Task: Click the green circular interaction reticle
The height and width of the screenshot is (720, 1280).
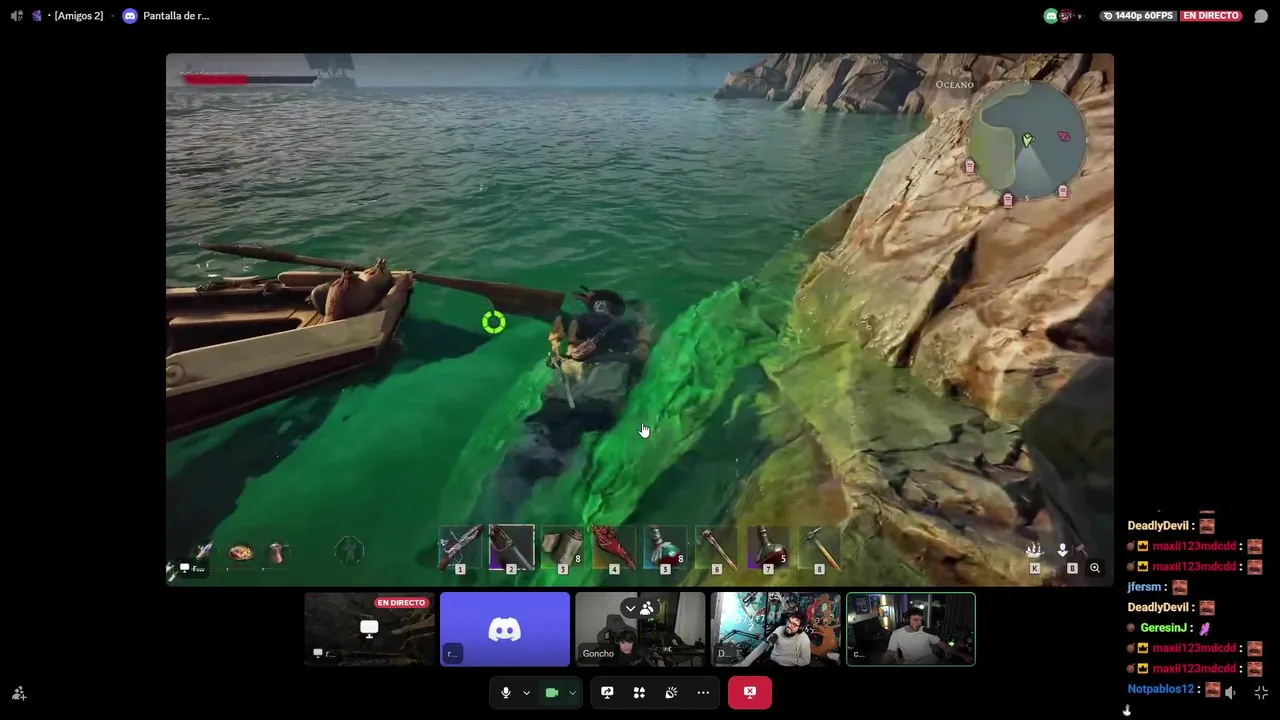Action: [494, 322]
